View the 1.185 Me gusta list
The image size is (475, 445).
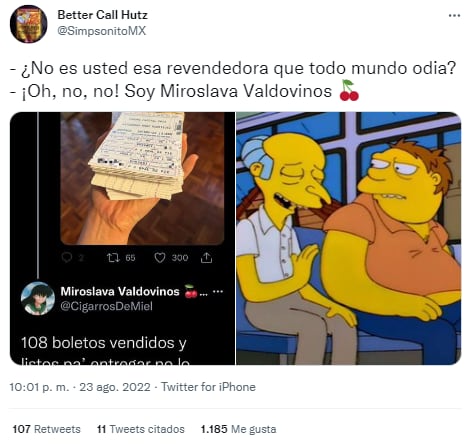coord(238,429)
